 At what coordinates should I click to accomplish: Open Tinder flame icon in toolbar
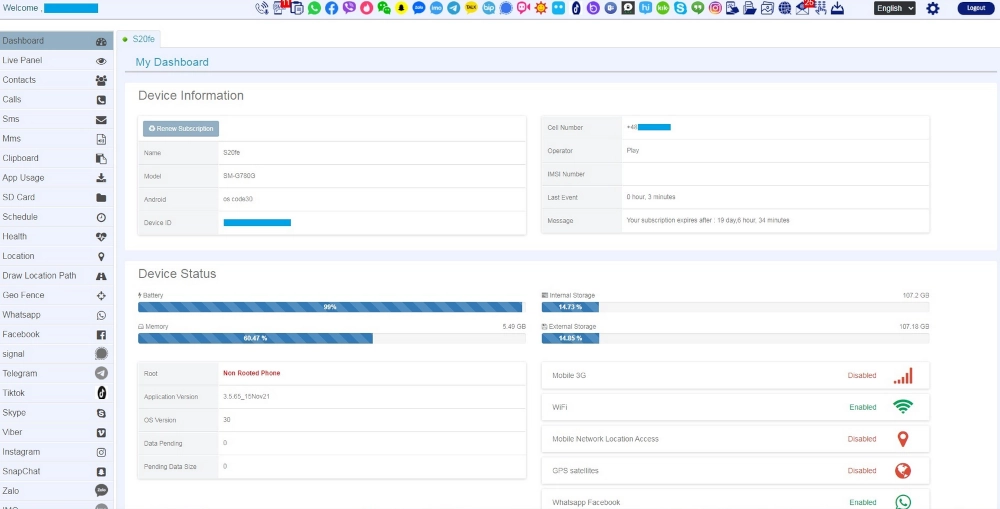pos(367,8)
